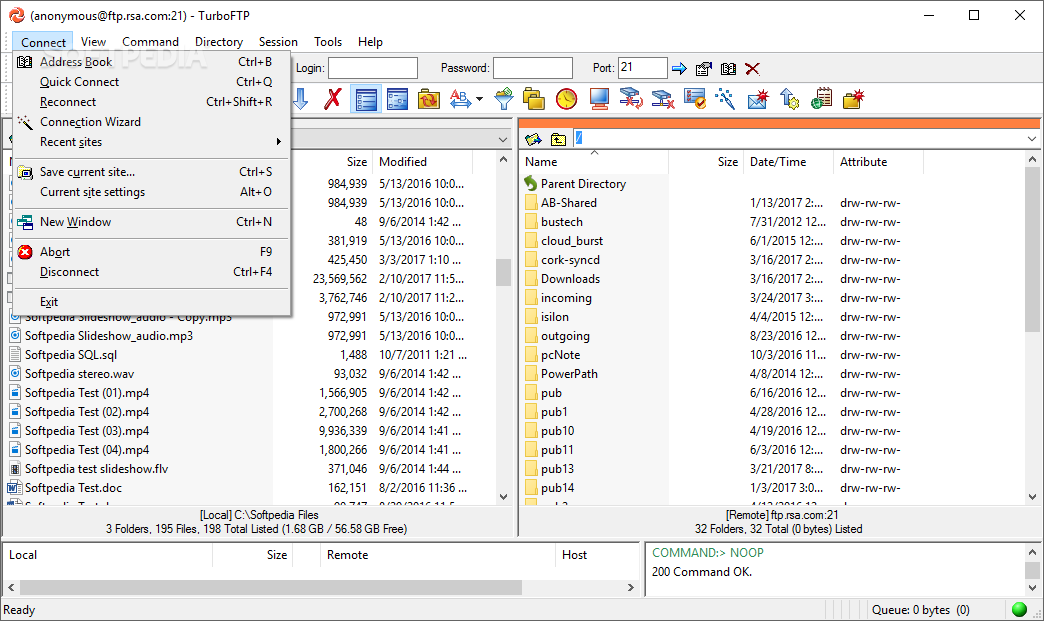Click the folder synchronize icon
Screen dimensions: 1044x621
(x=429, y=99)
